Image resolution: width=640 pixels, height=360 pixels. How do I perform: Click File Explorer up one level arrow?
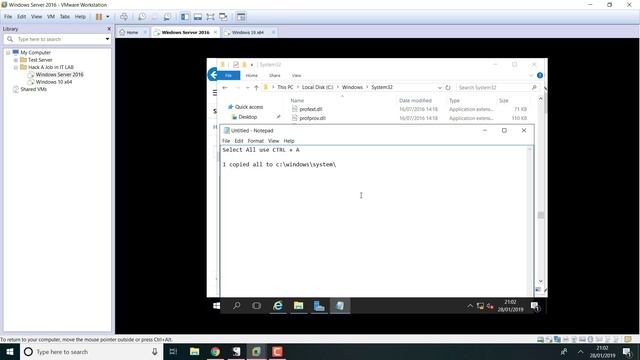point(256,87)
